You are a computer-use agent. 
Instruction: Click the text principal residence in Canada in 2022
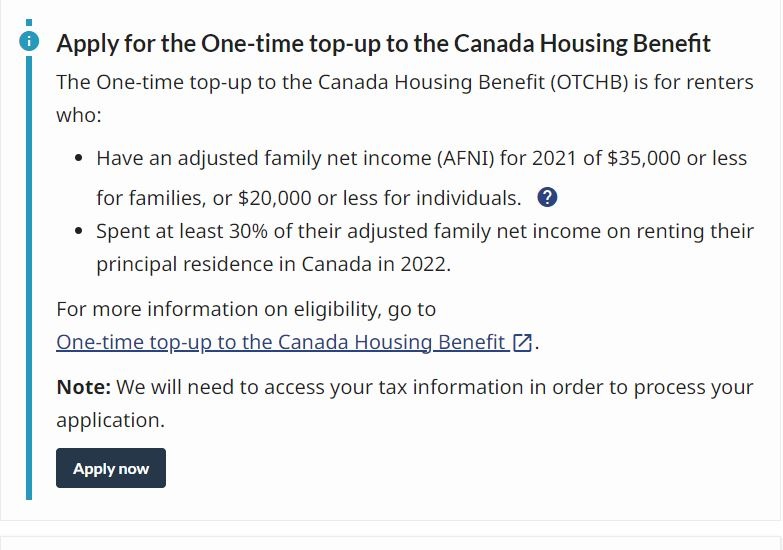(273, 264)
